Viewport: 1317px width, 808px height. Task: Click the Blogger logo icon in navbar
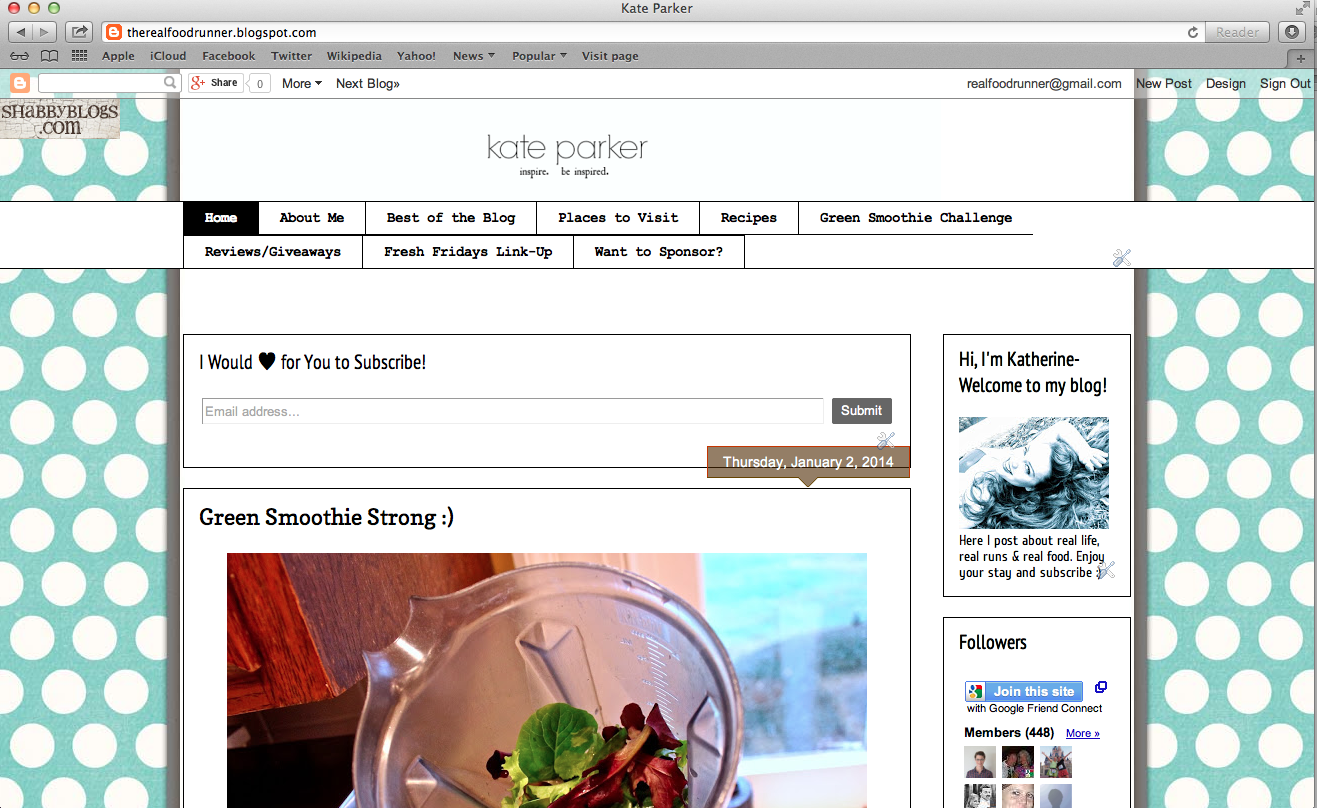coord(20,84)
